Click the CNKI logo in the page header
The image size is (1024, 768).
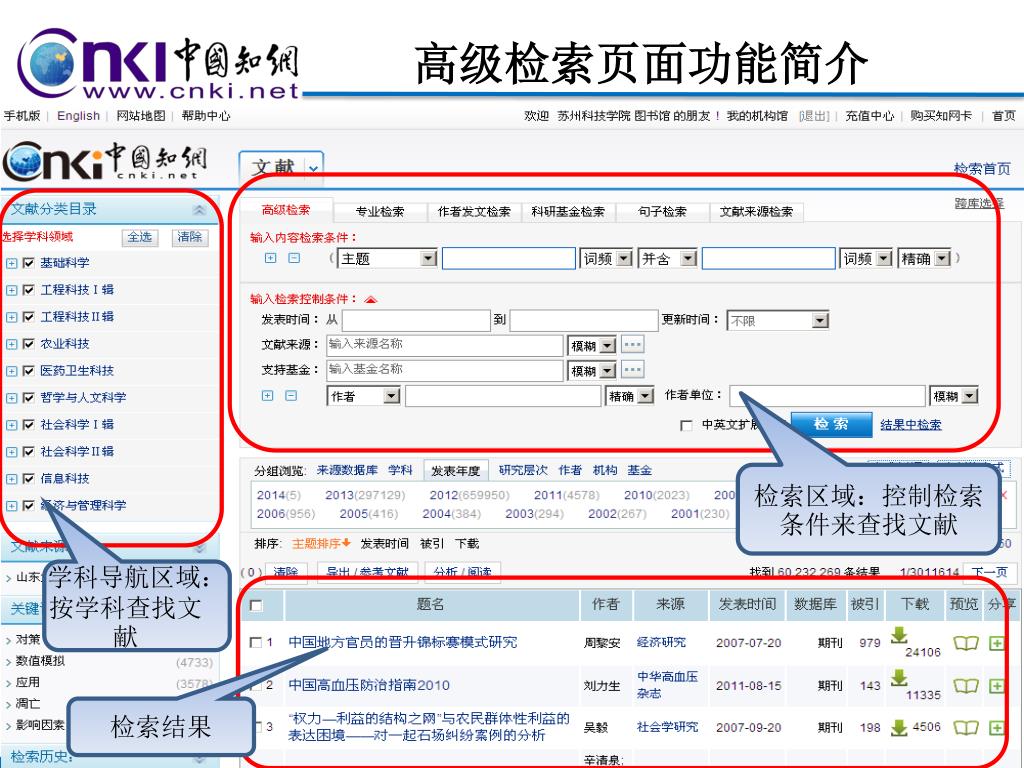pyautogui.click(x=104, y=161)
